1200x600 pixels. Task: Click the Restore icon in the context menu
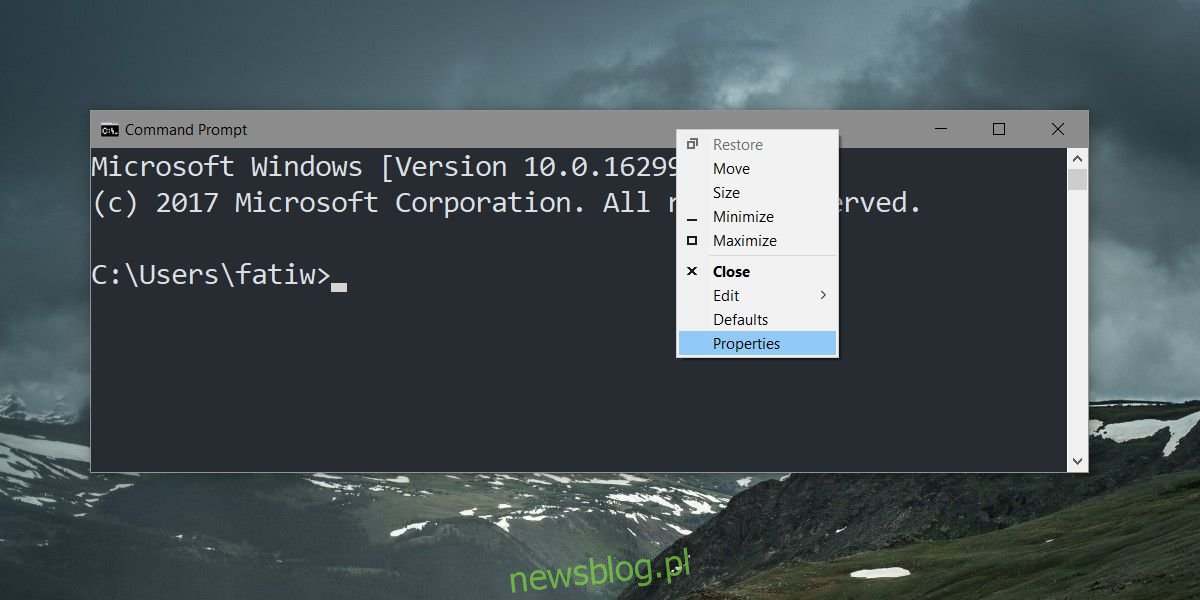(691, 144)
